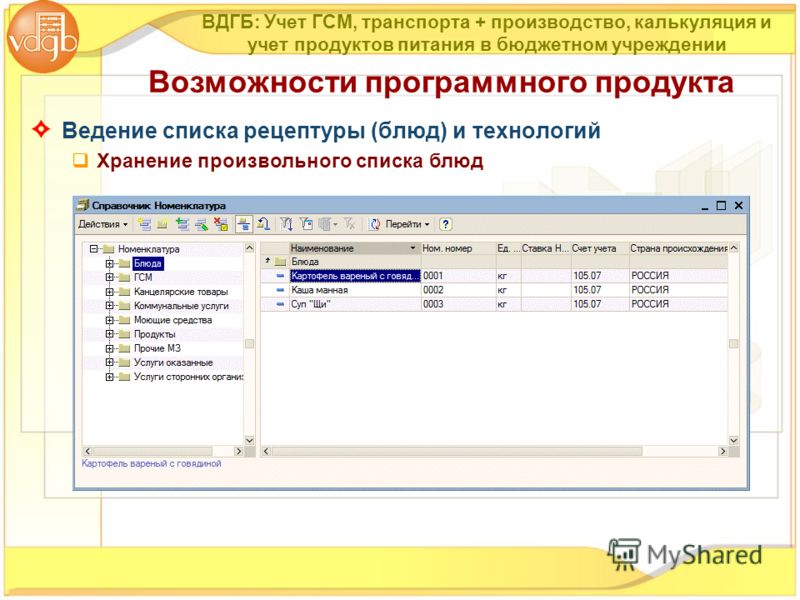
Task: Click the Add new item toolbar icon
Action: 144,224
